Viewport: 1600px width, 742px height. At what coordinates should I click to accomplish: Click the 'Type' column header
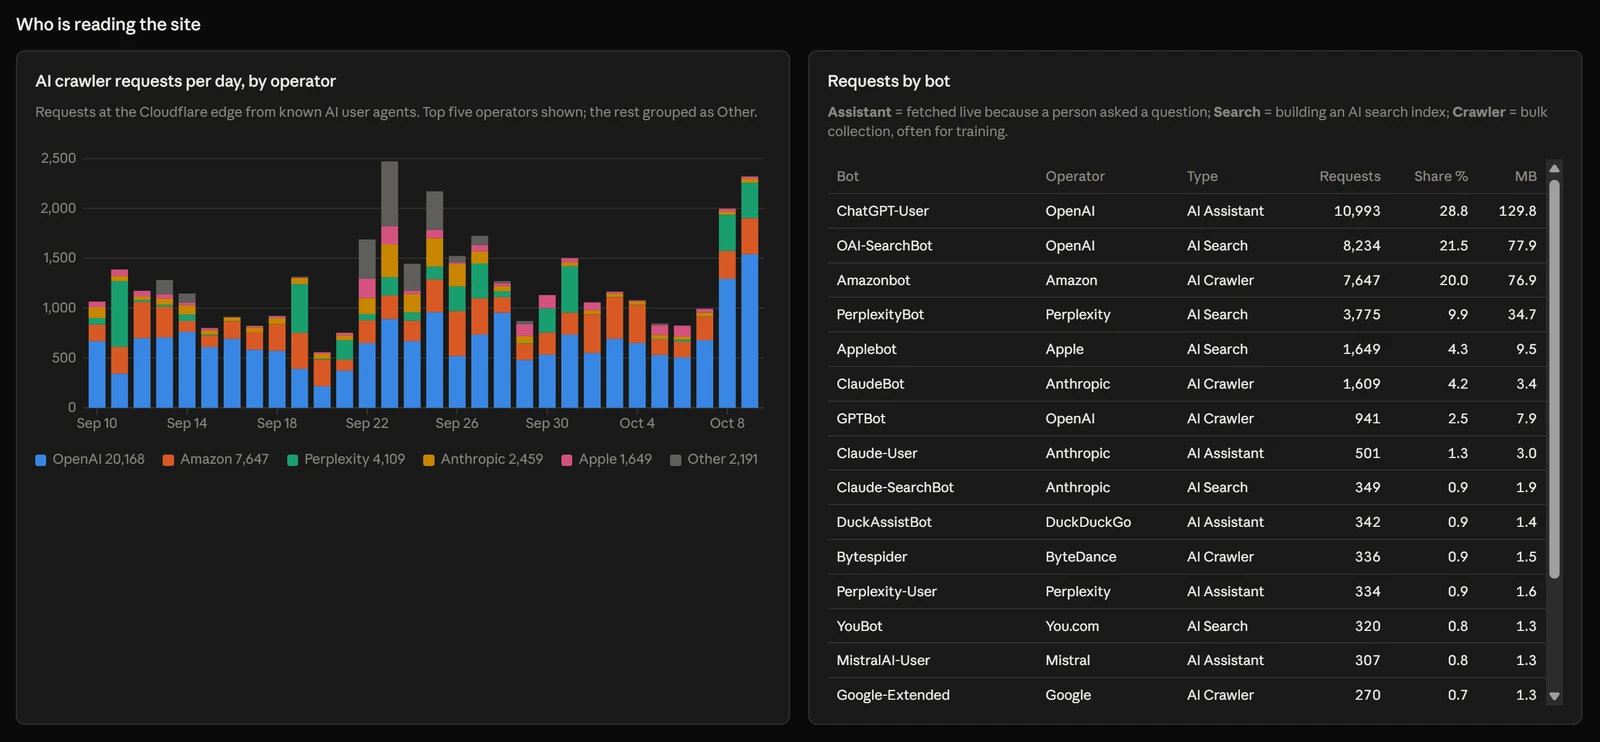[x=1202, y=176]
